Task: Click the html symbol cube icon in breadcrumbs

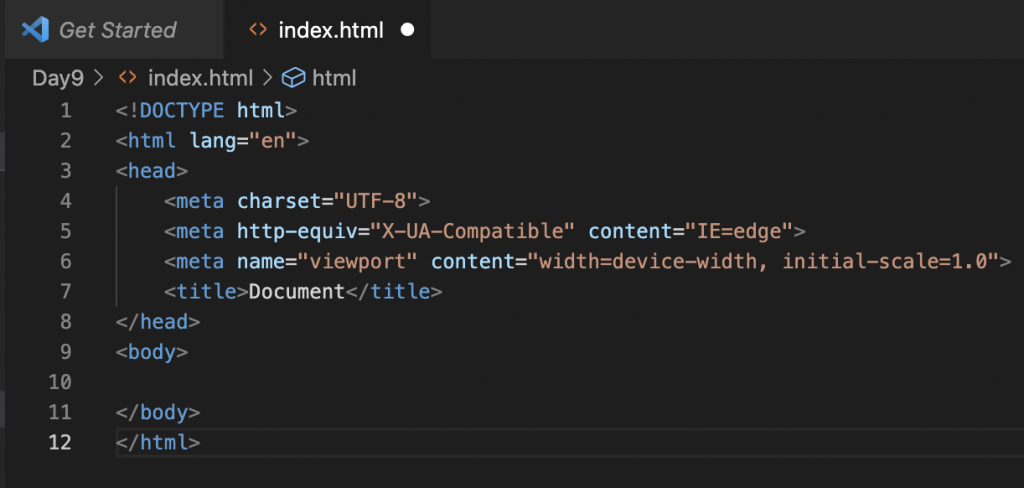Action: click(x=293, y=77)
